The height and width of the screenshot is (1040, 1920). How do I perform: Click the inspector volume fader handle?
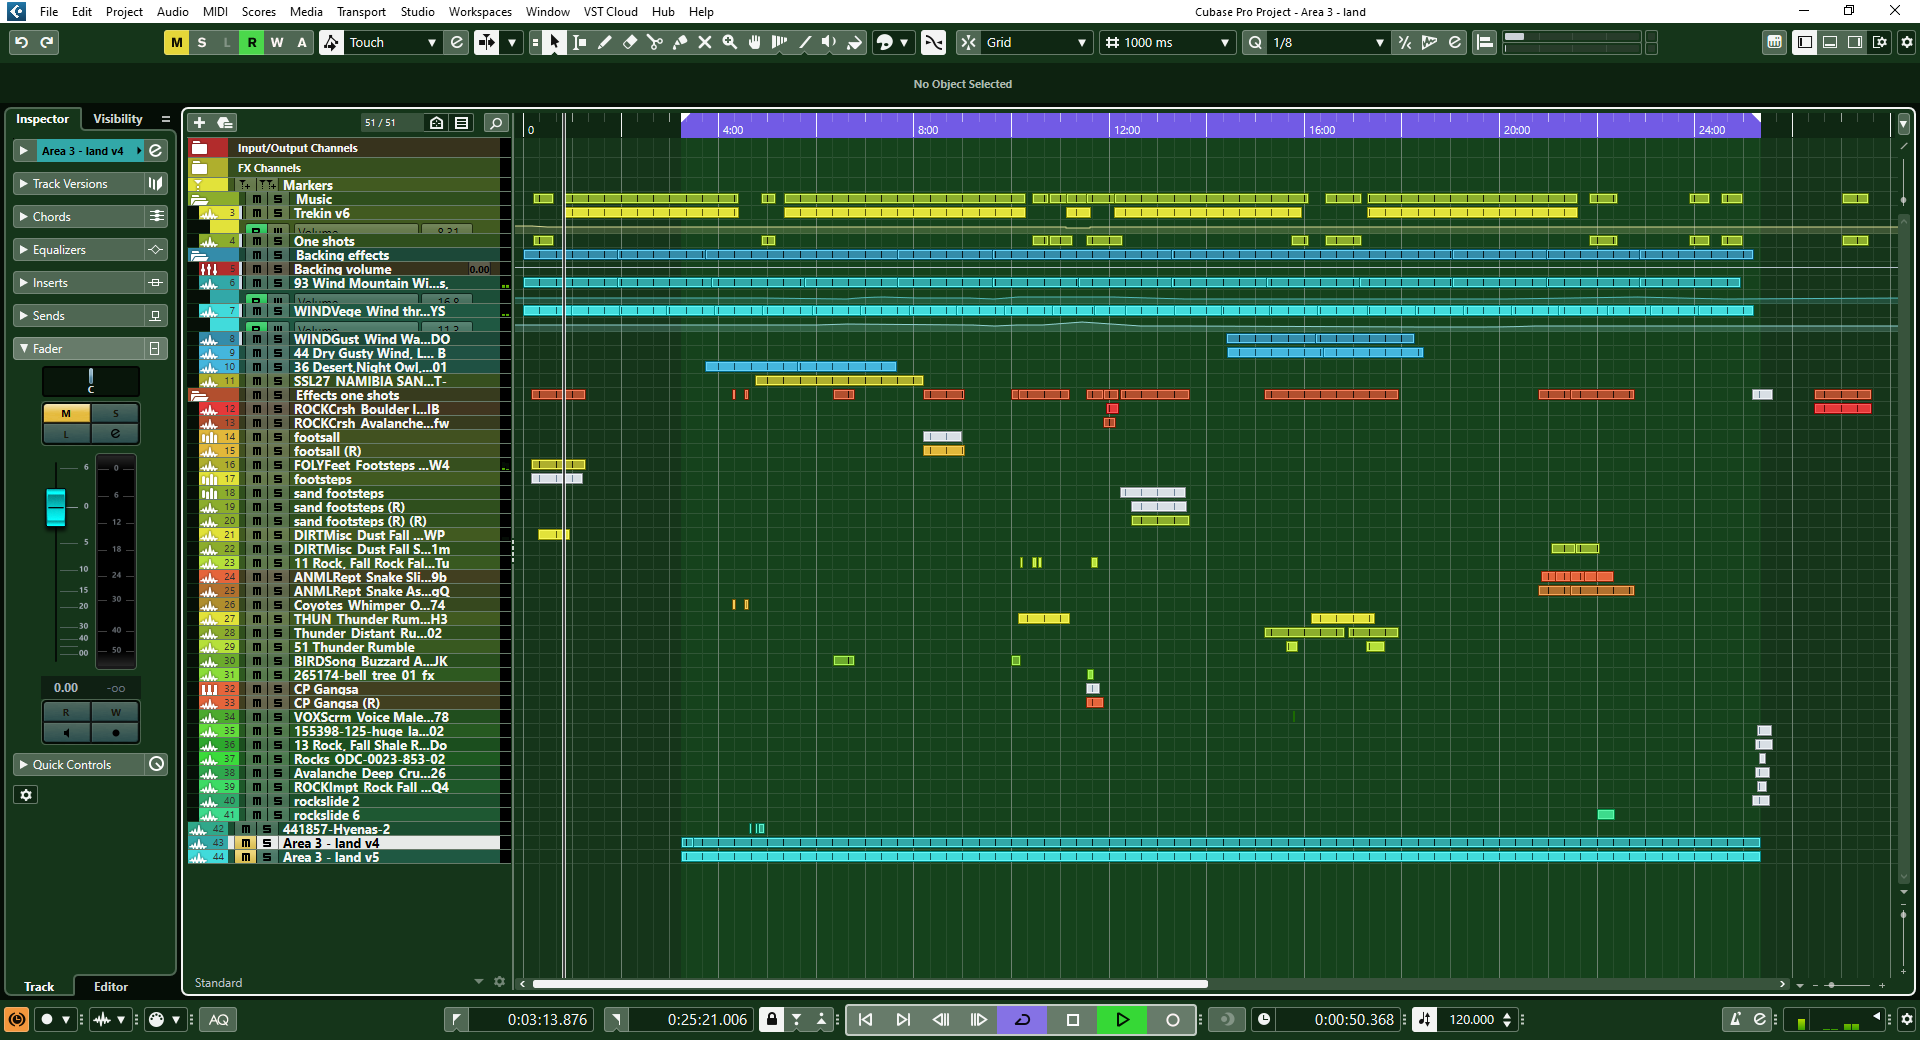56,508
